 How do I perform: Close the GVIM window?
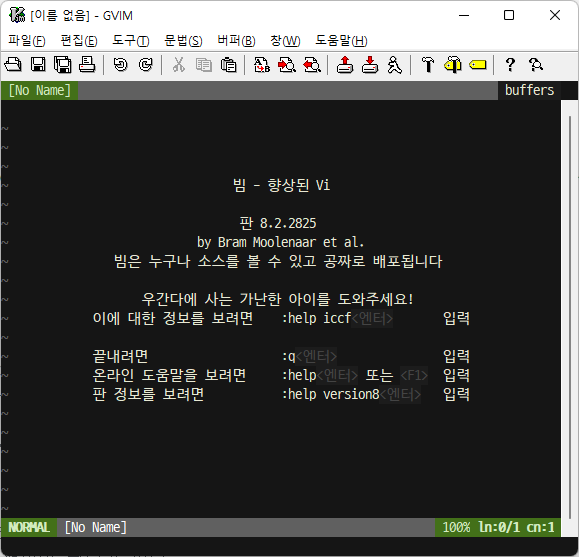coord(555,15)
